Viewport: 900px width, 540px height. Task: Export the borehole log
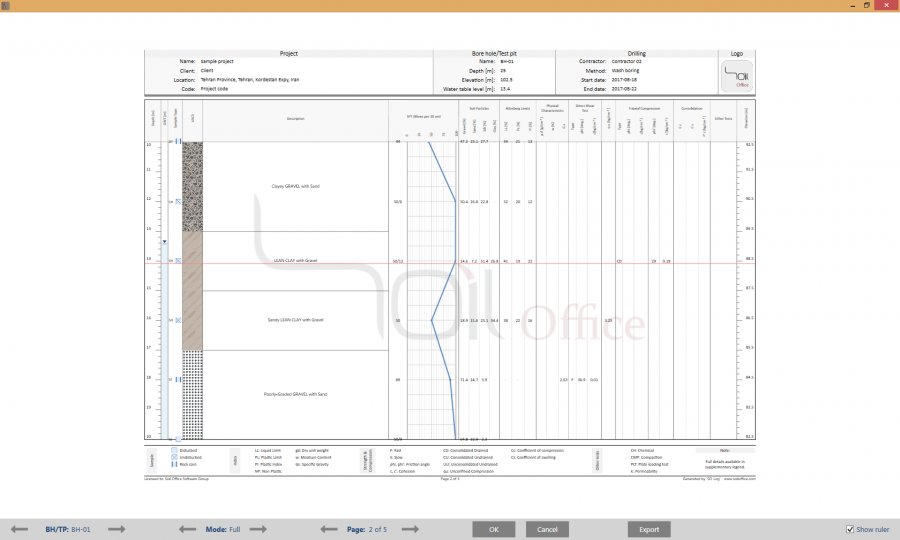[649, 529]
